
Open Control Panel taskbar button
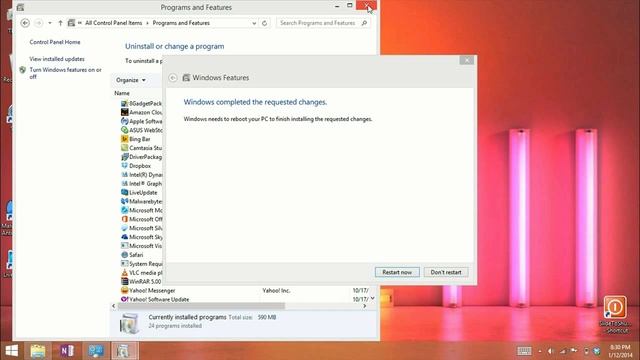[96, 351]
